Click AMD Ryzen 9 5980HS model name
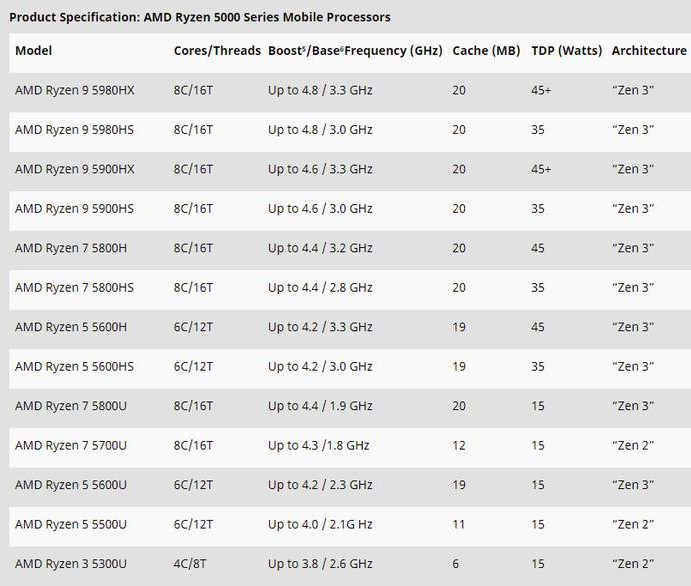The image size is (691, 586). click(x=74, y=130)
